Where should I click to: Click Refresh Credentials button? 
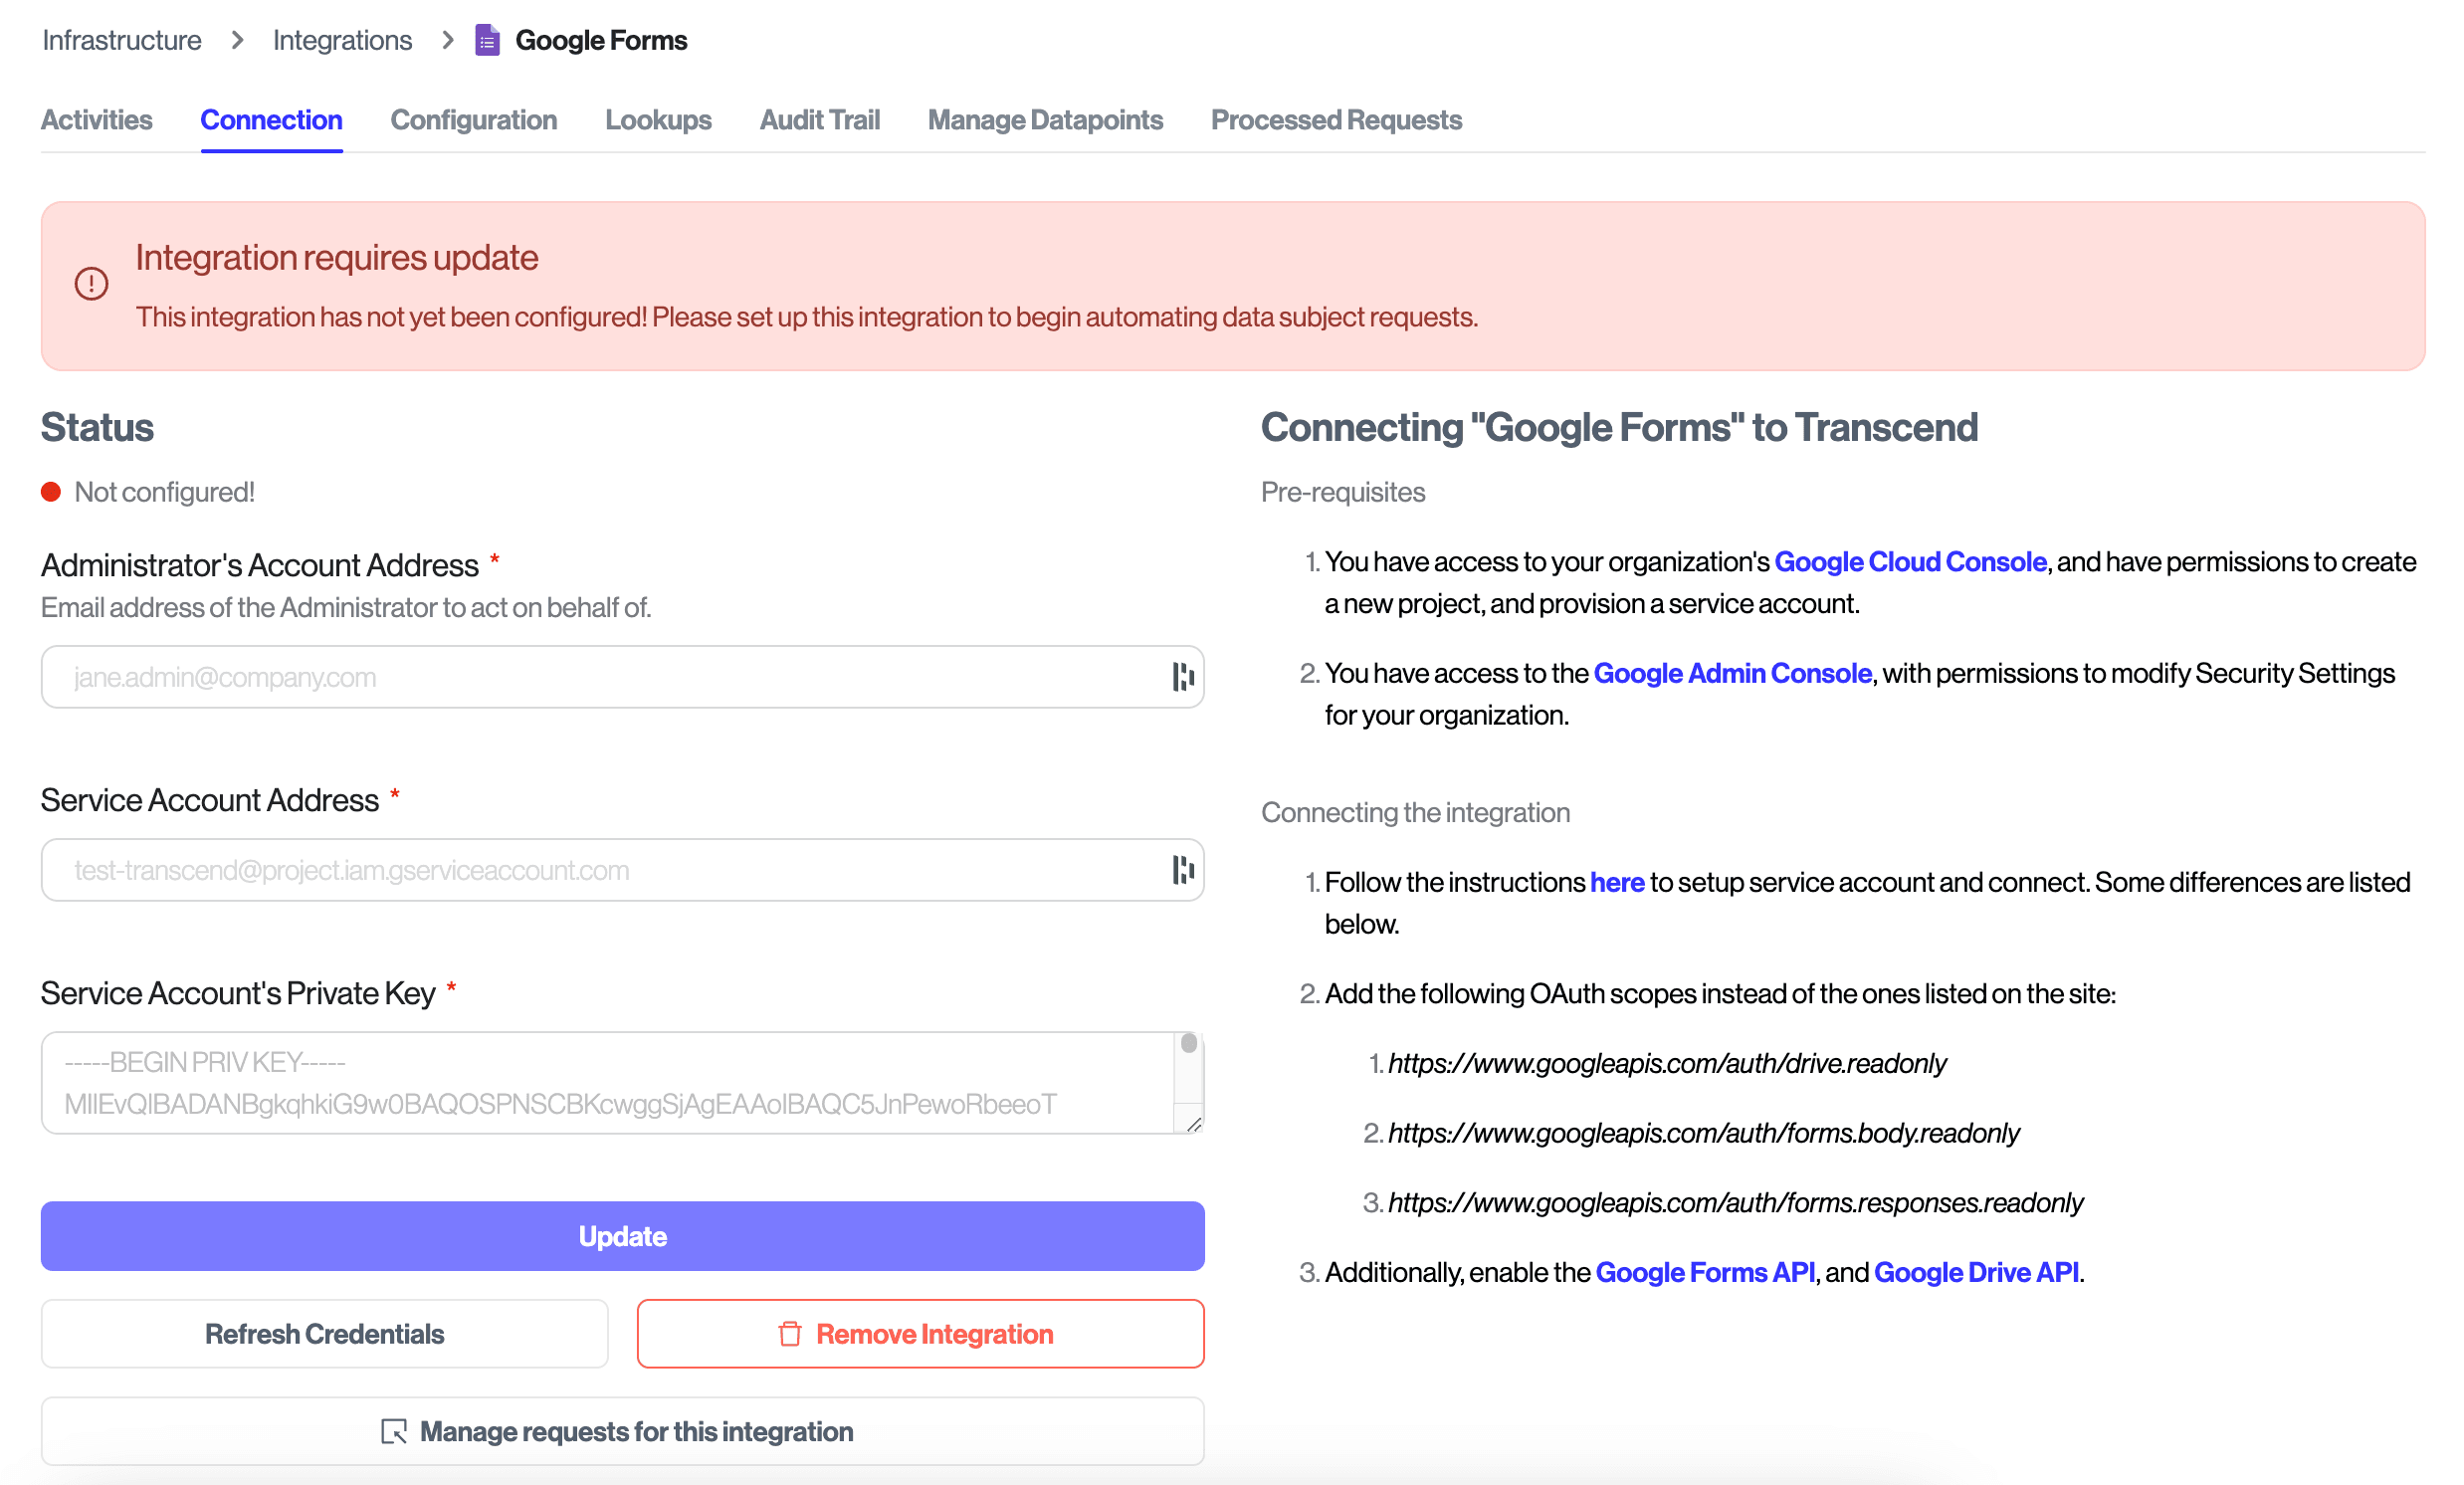324,1334
